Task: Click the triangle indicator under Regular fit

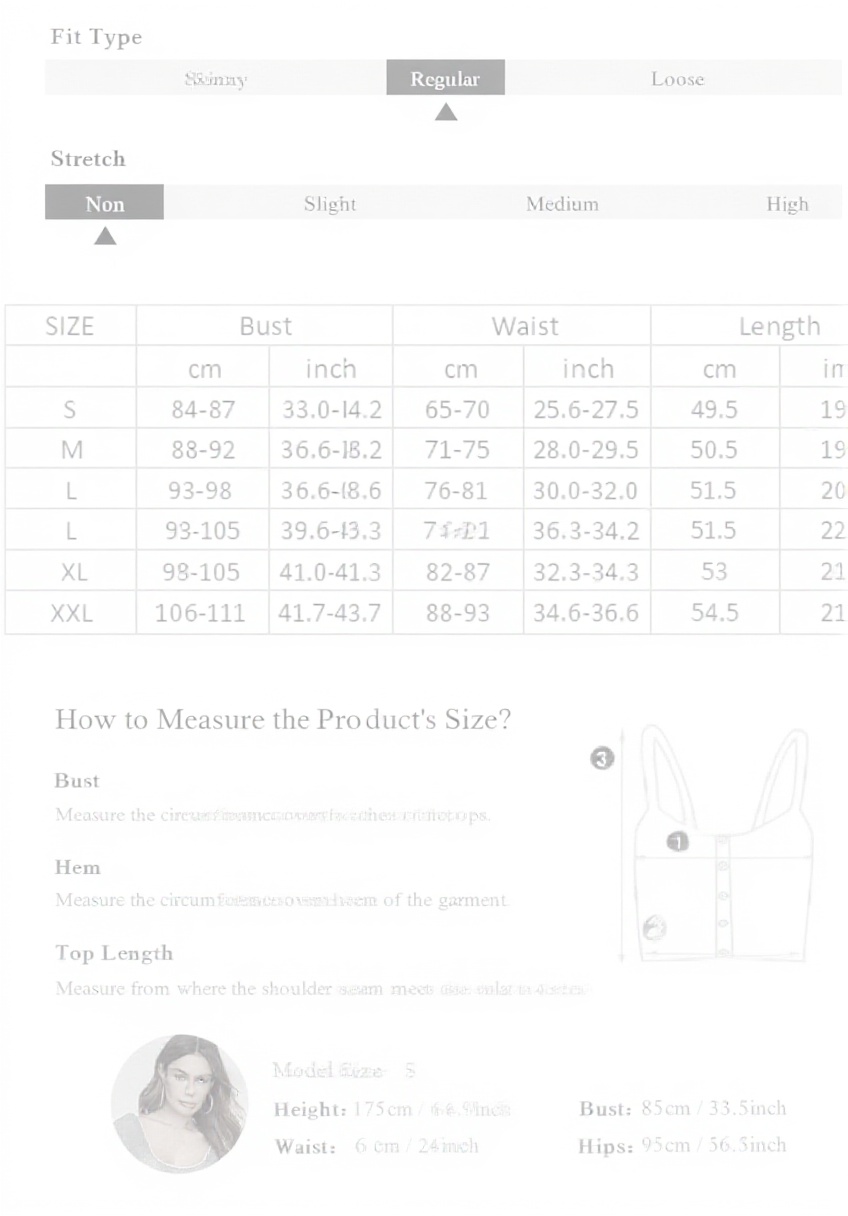Action: 446,112
